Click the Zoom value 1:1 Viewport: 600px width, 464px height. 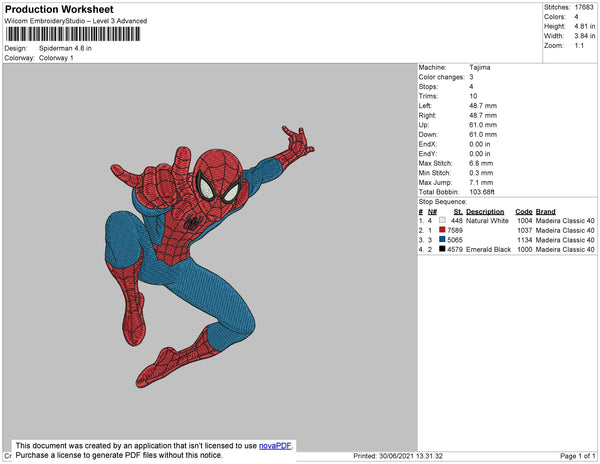579,46
